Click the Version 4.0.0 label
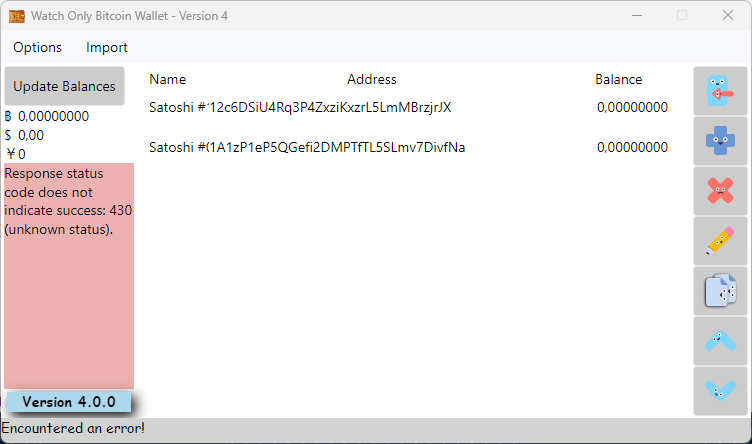Viewport: 752px width, 444px height. tap(69, 402)
